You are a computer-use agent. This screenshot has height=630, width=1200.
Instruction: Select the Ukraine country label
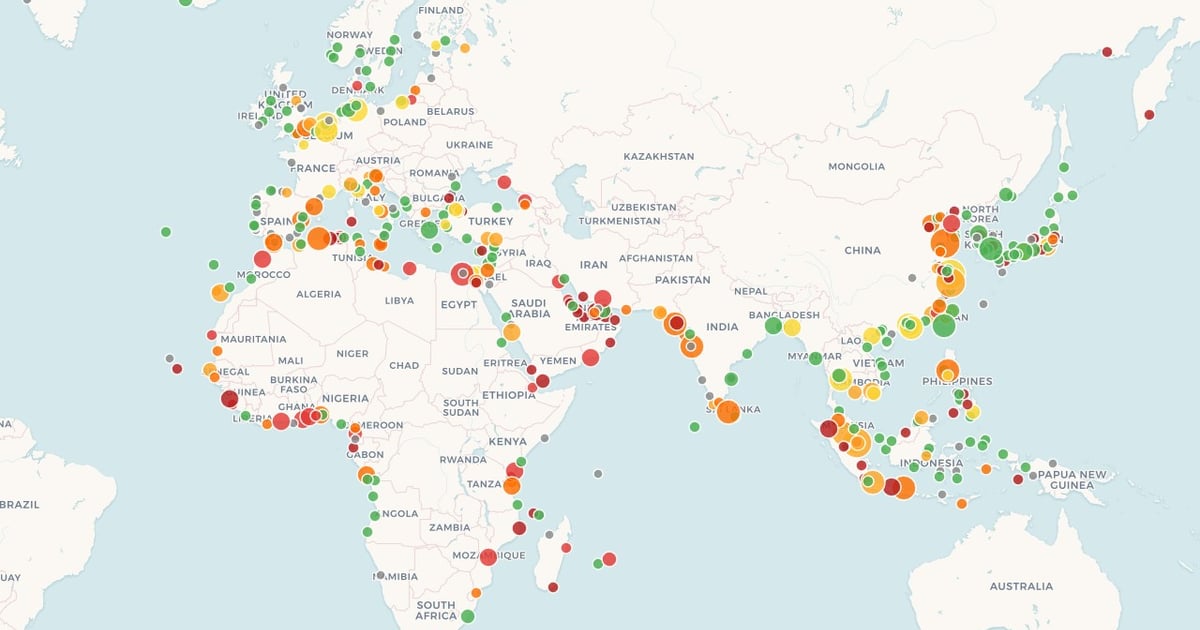coord(469,145)
